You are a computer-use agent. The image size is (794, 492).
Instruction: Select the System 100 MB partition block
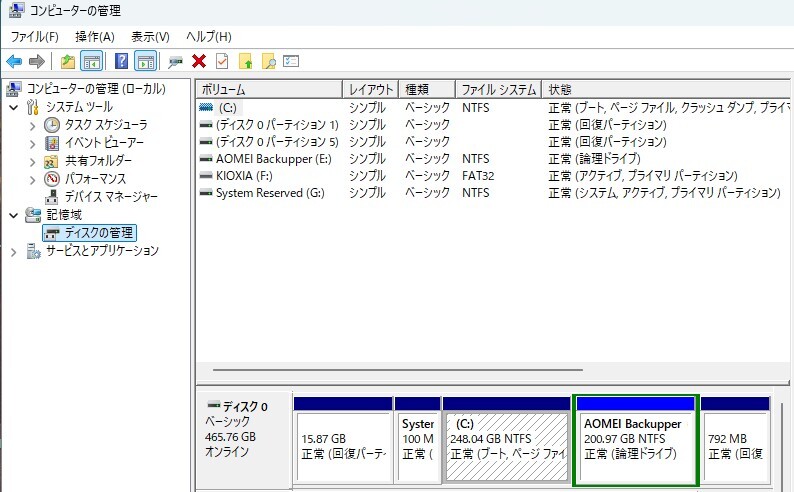pyautogui.click(x=417, y=440)
